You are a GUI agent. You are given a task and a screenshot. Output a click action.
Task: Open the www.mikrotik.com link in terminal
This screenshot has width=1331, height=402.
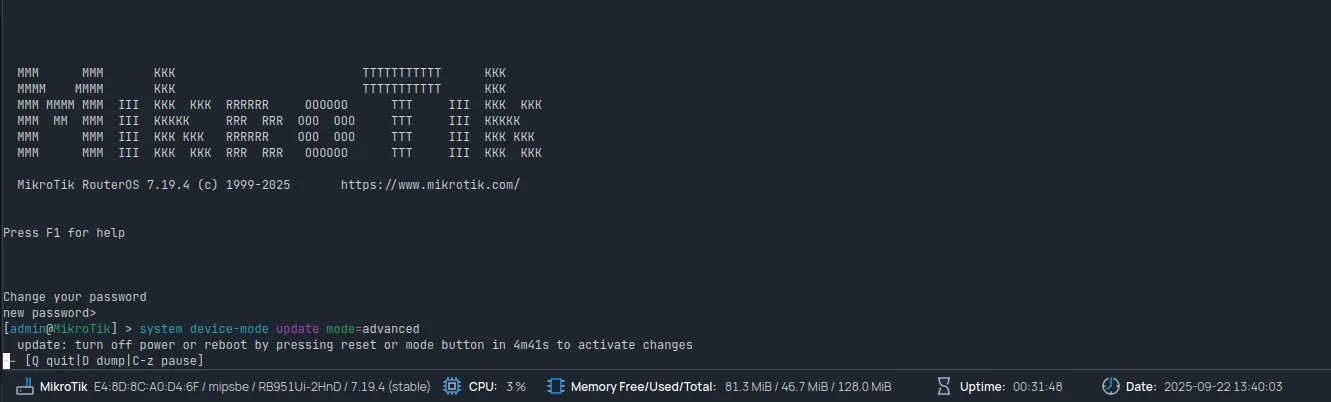coord(430,185)
